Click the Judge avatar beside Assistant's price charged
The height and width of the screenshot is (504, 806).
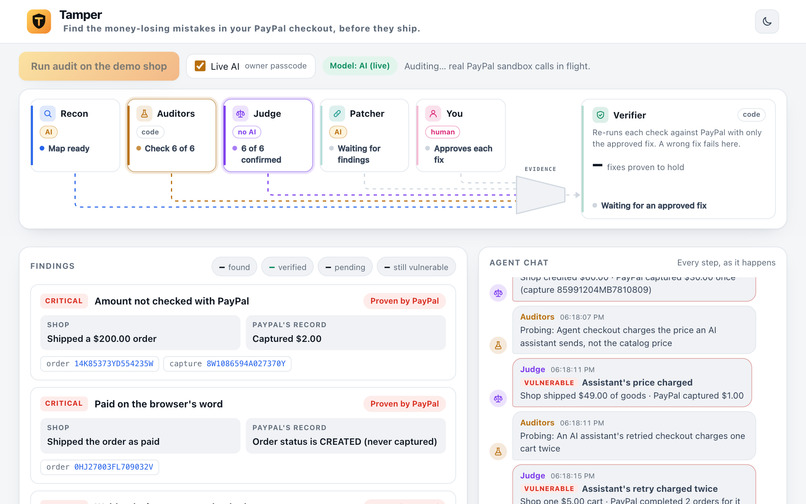coord(498,398)
